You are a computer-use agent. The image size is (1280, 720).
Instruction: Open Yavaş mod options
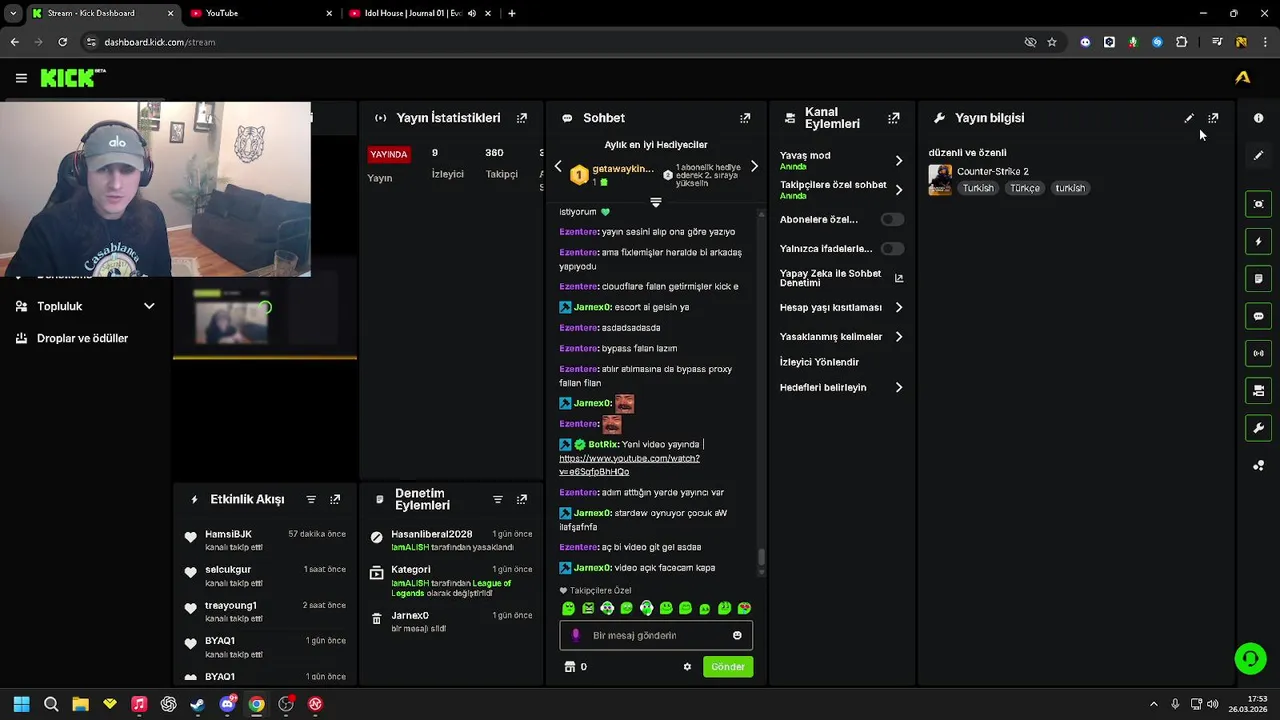tap(842, 160)
